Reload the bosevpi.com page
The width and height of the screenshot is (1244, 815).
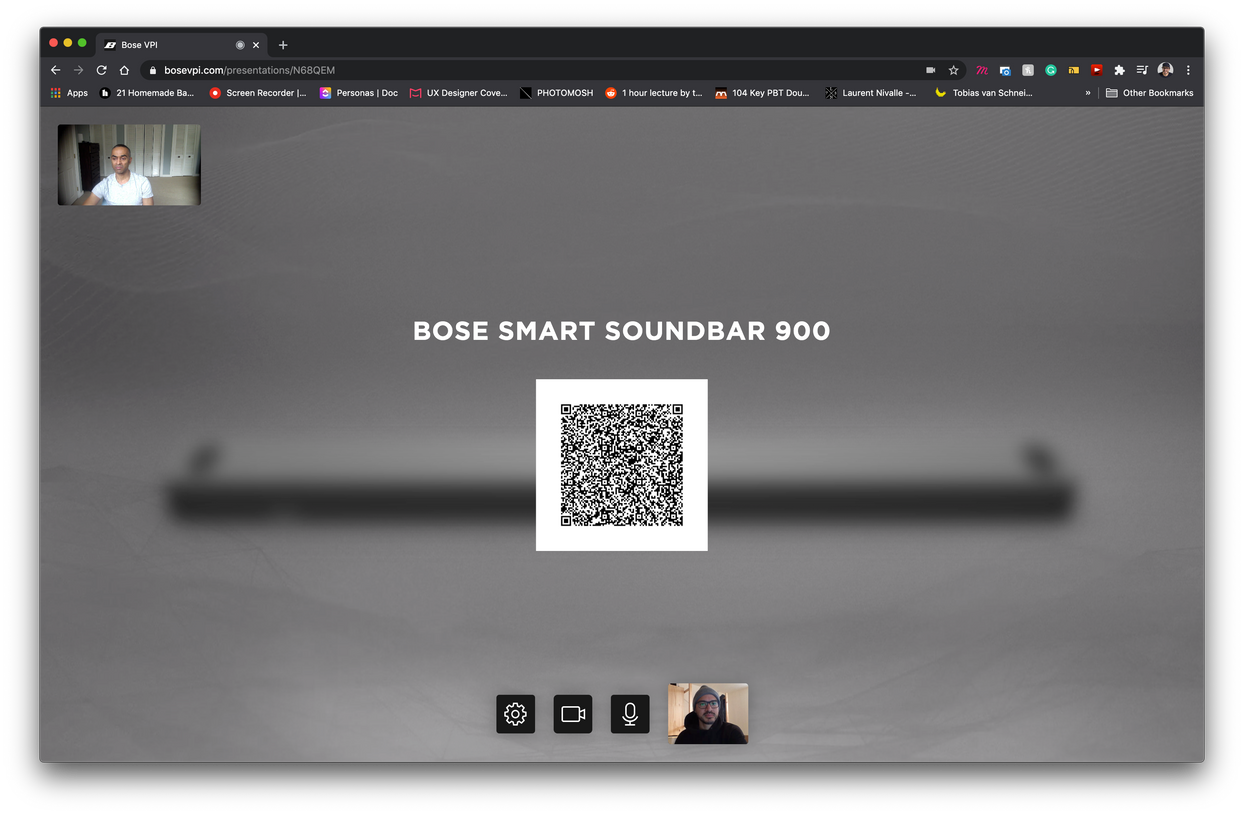[101, 70]
